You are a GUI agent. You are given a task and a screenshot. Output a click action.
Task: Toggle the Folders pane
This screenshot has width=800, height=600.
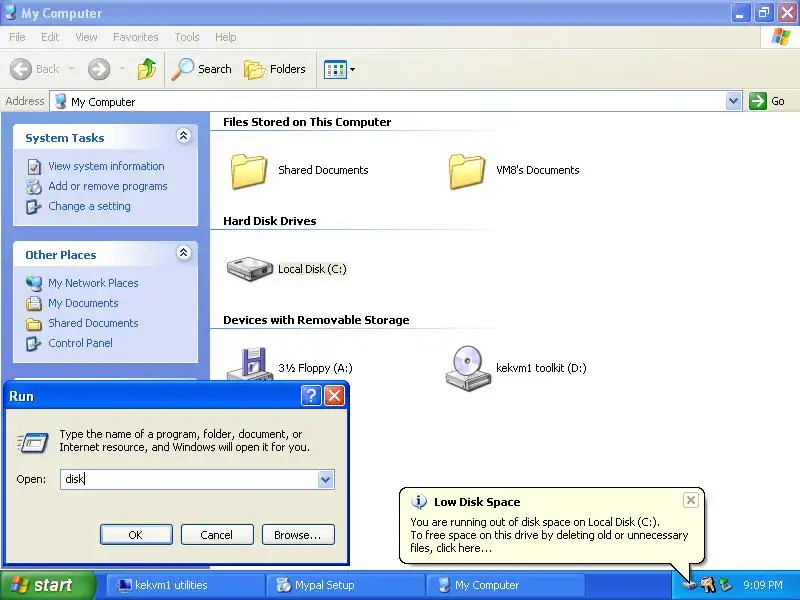tap(275, 69)
